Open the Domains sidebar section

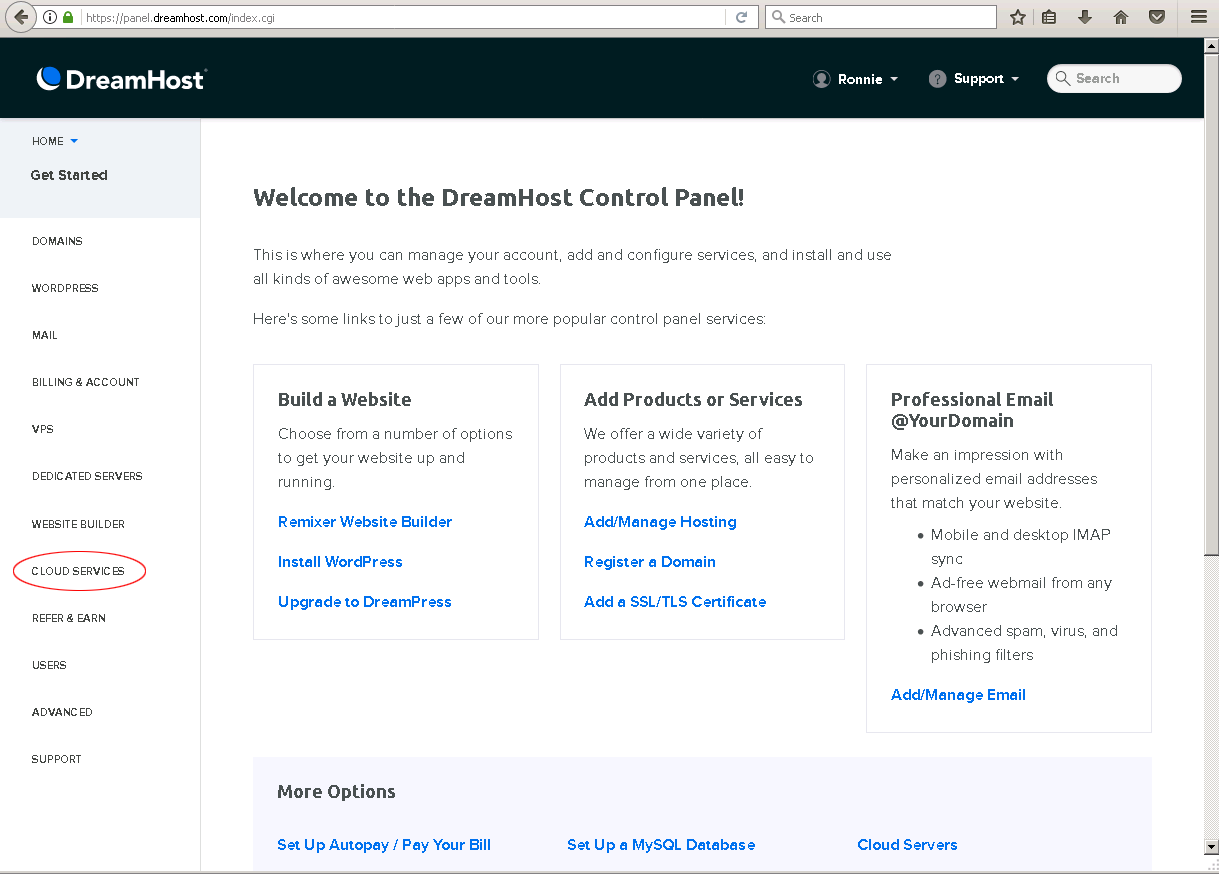click(x=57, y=241)
